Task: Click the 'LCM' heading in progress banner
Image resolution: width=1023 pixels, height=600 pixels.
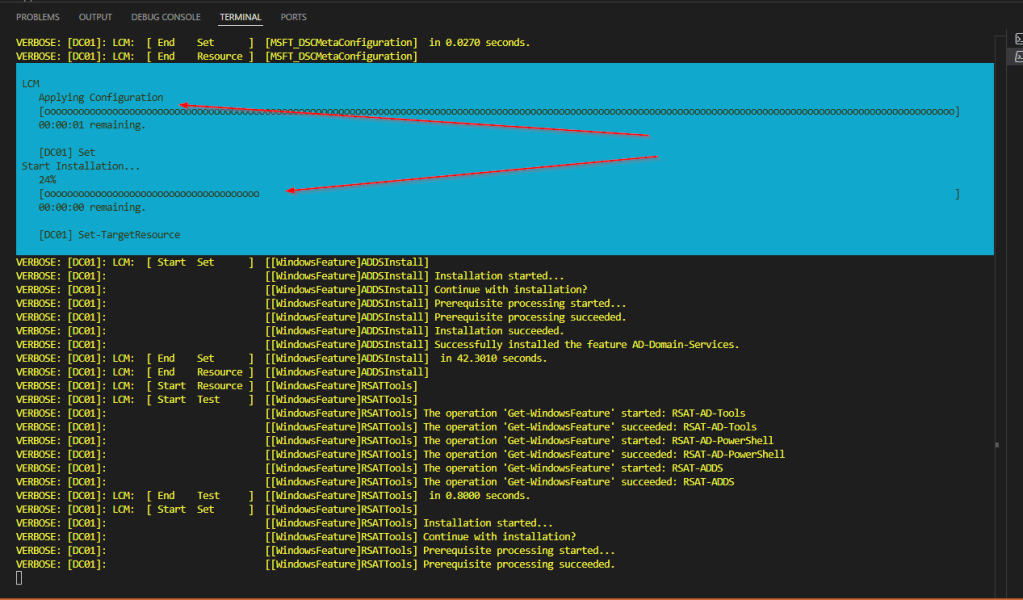Action: [30, 84]
